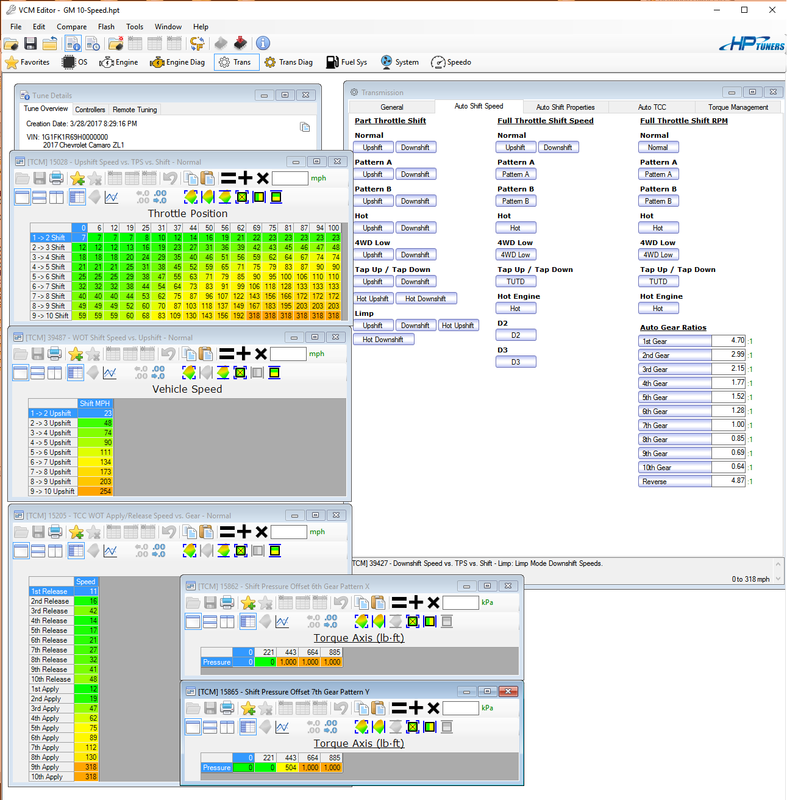Open Favorites star section

click(x=28, y=62)
